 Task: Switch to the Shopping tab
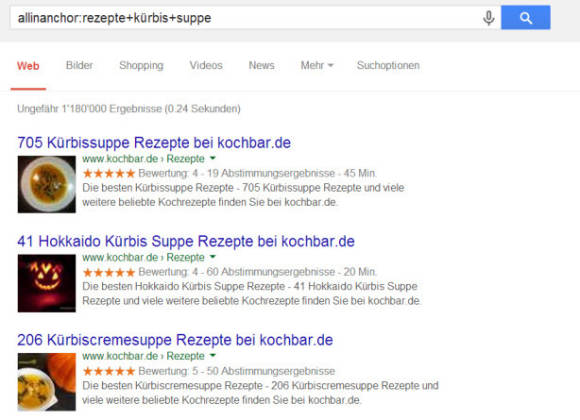[x=141, y=65]
